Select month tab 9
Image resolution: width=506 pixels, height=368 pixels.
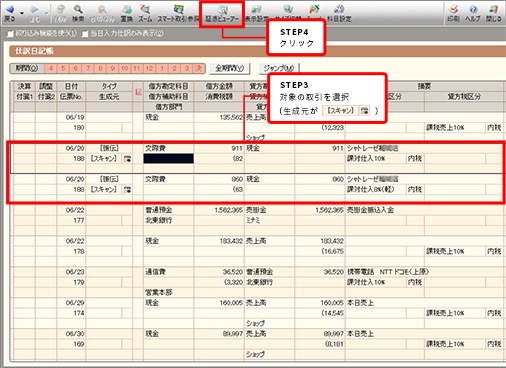[113, 68]
